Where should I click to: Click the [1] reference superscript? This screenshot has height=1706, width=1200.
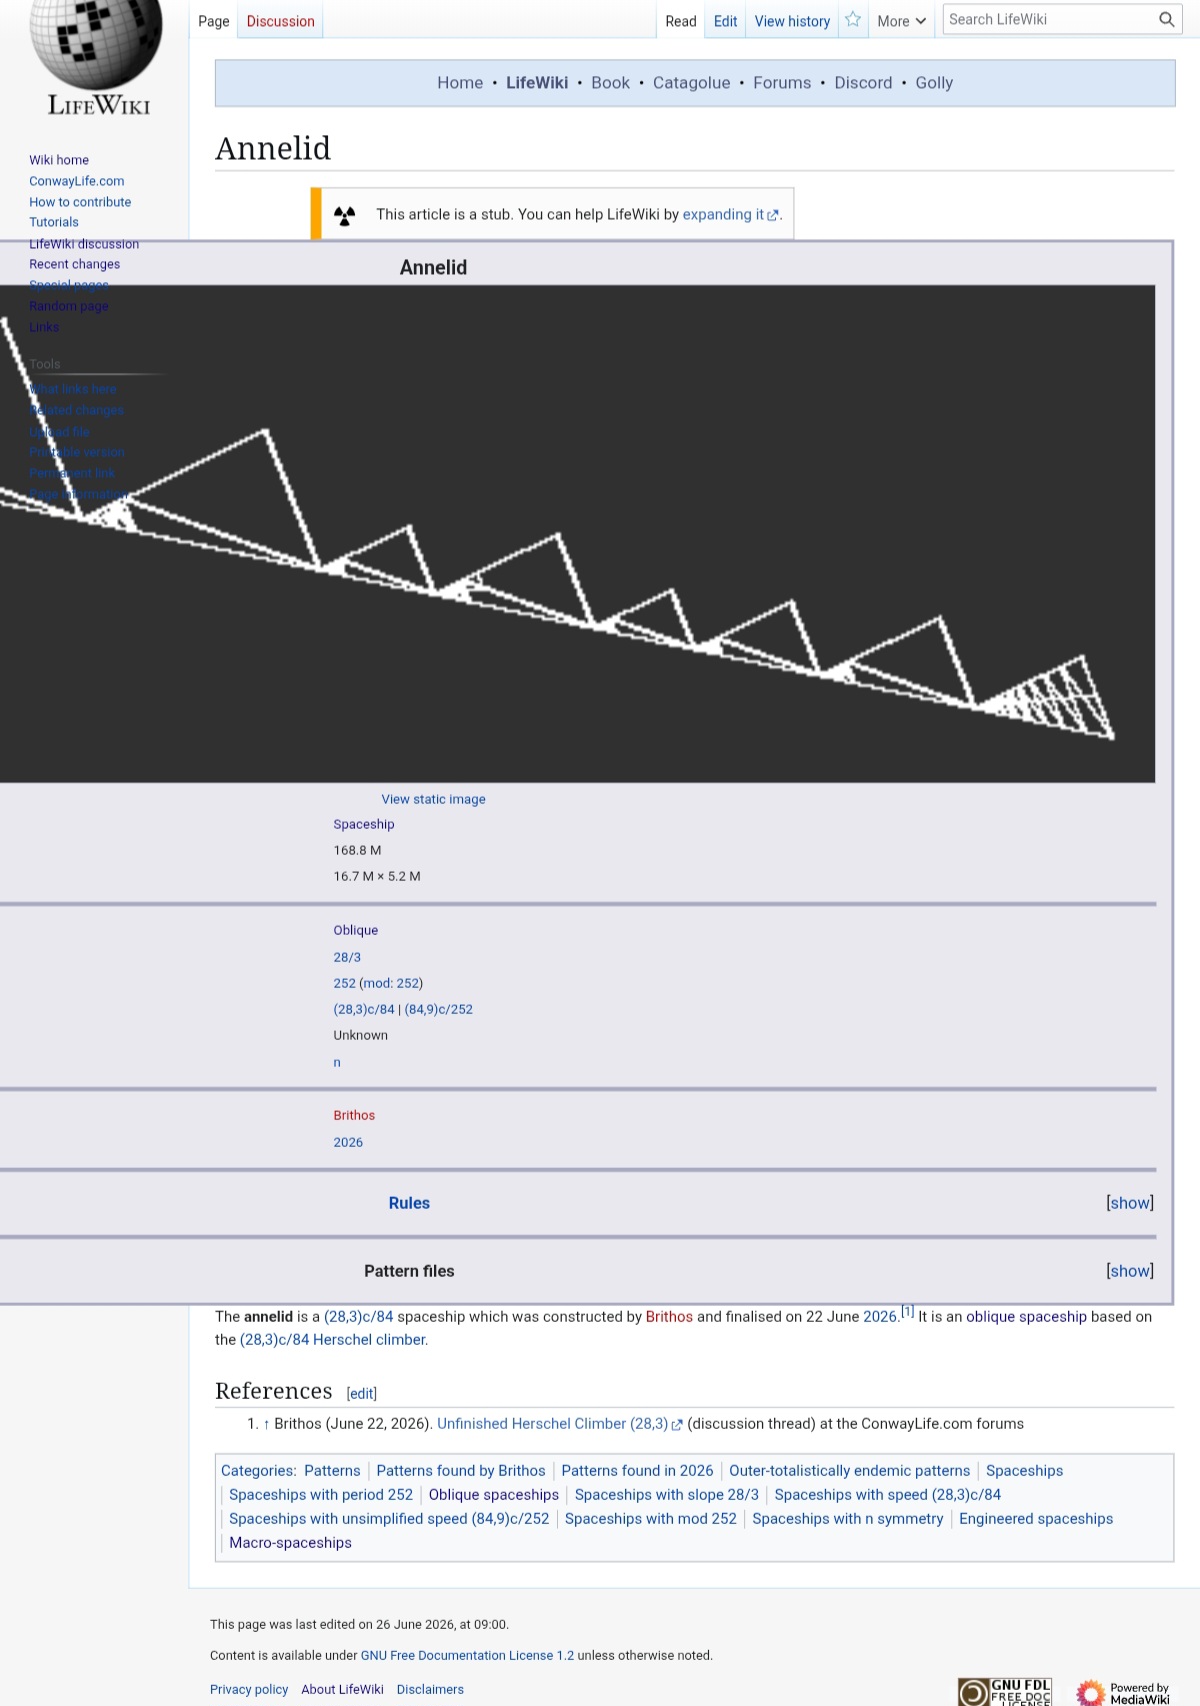(x=907, y=1311)
